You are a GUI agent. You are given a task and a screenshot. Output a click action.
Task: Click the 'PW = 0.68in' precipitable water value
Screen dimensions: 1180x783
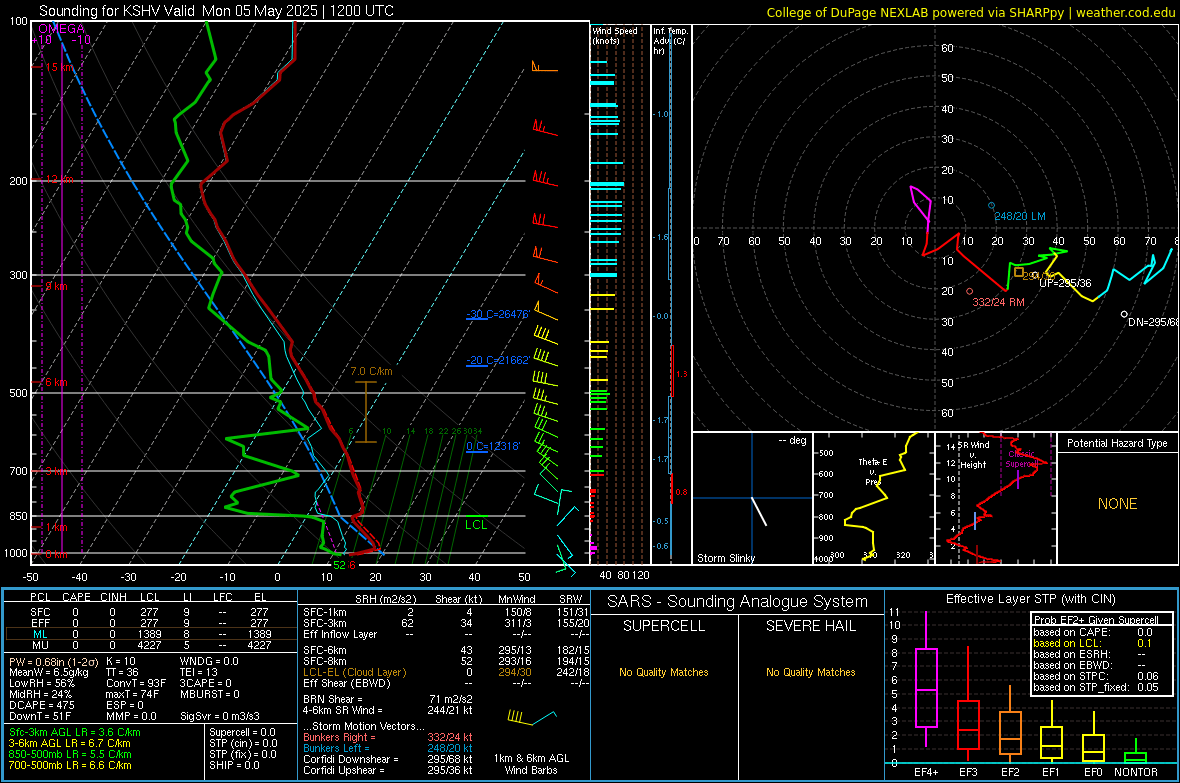pos(53,661)
